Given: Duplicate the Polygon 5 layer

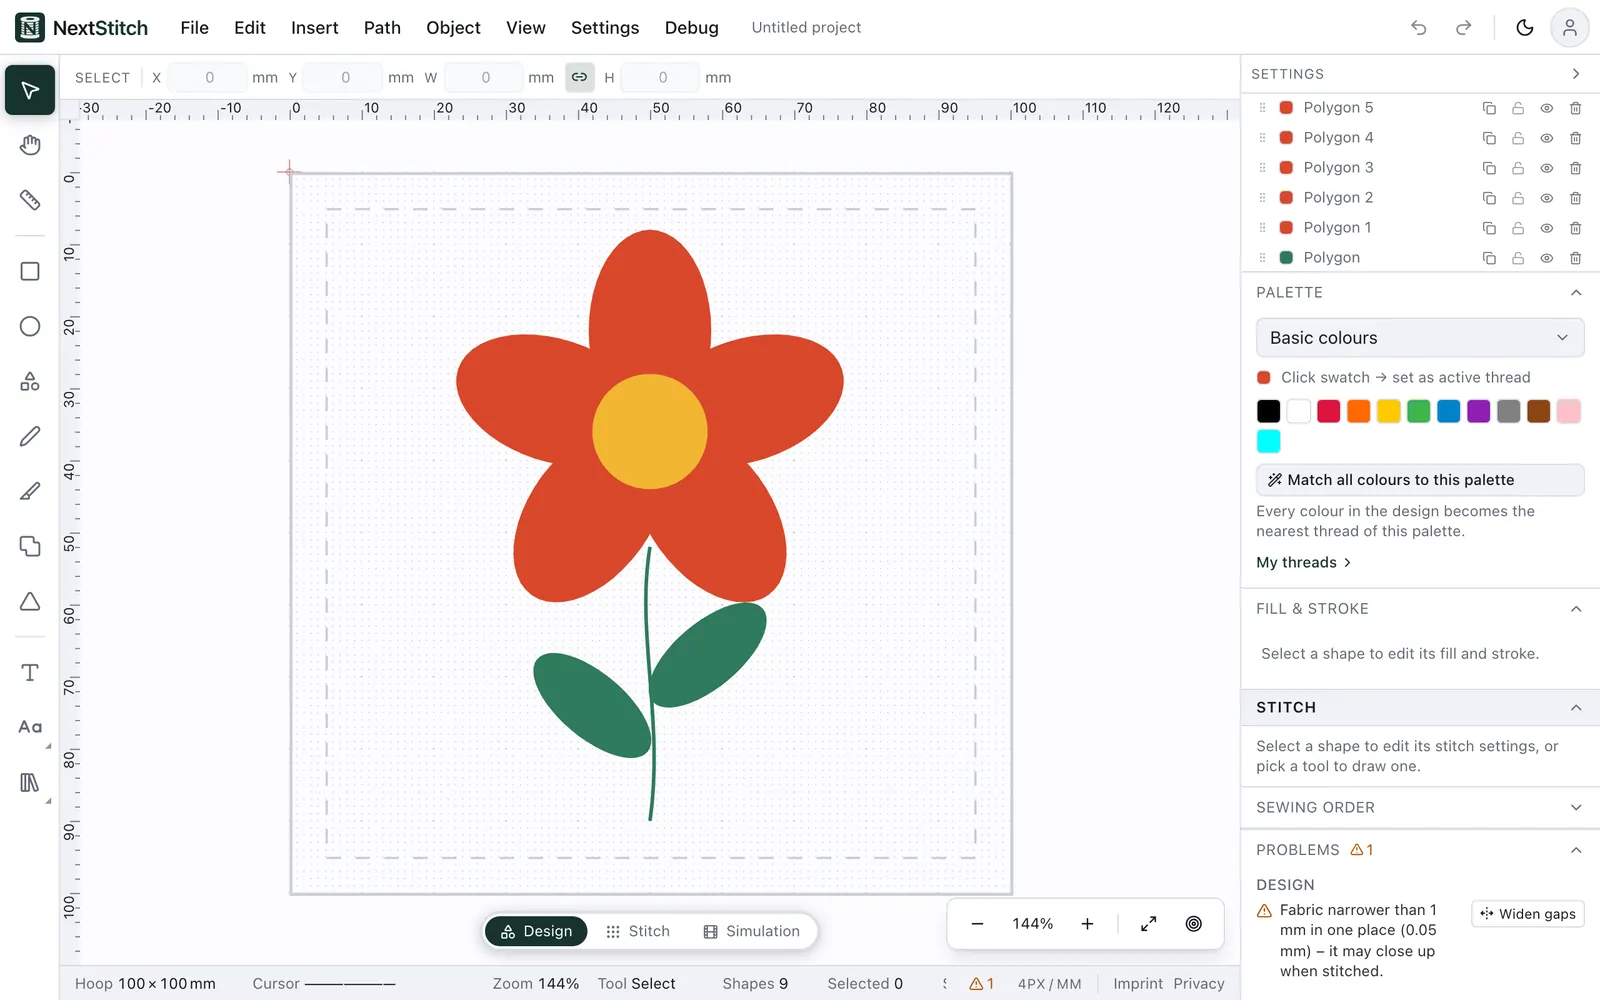Looking at the screenshot, I should [x=1489, y=108].
